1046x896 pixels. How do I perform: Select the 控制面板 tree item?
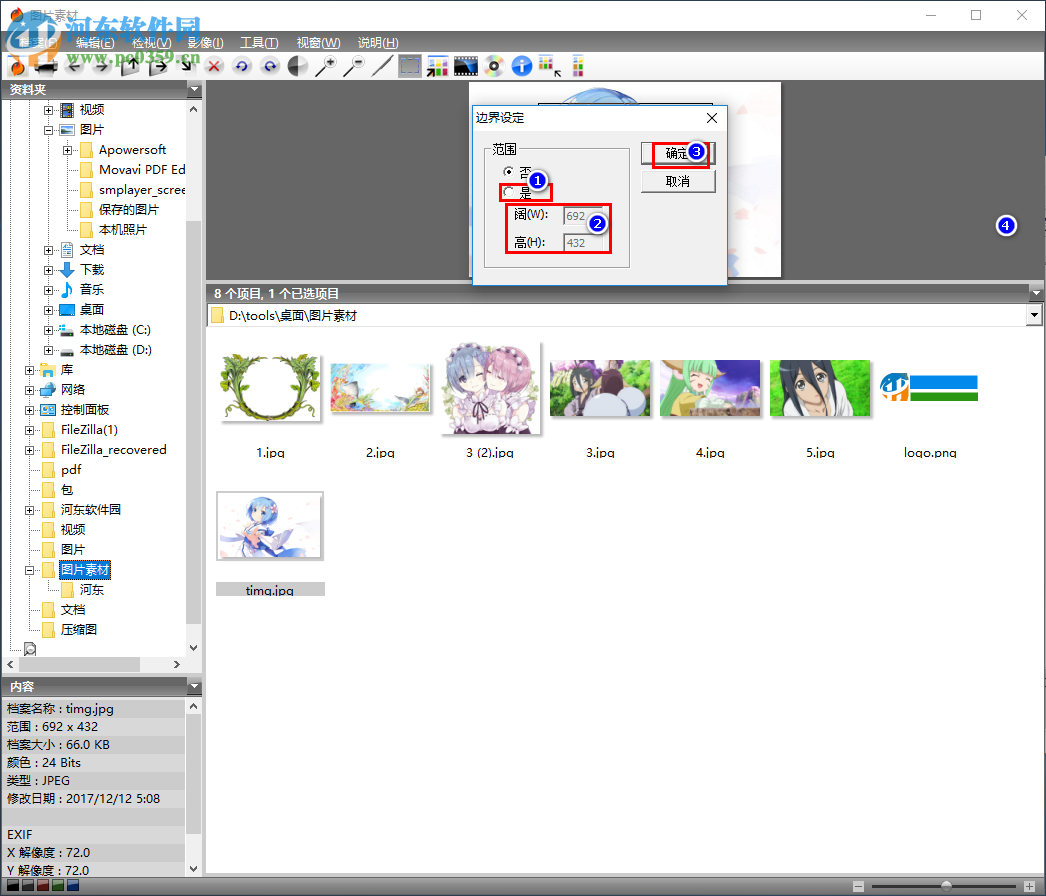pyautogui.click(x=85, y=410)
